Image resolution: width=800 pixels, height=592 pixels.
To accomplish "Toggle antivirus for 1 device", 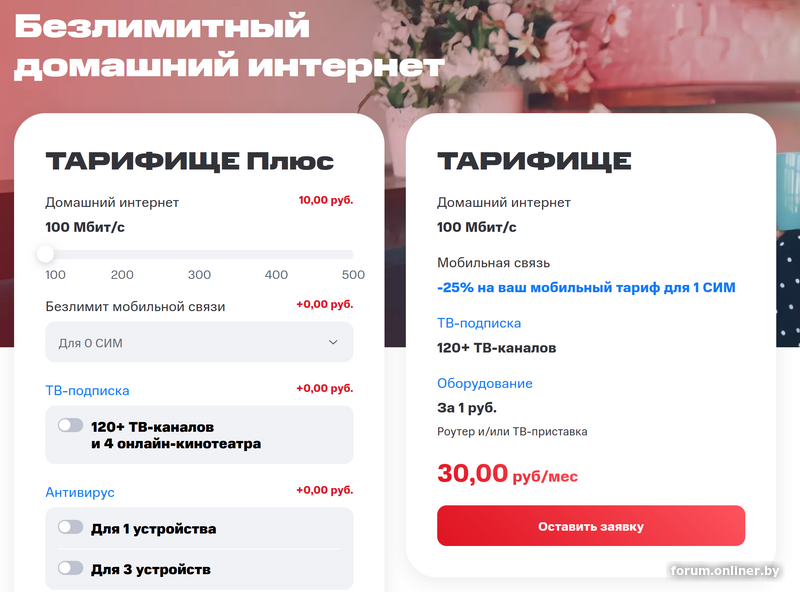I will pos(70,528).
